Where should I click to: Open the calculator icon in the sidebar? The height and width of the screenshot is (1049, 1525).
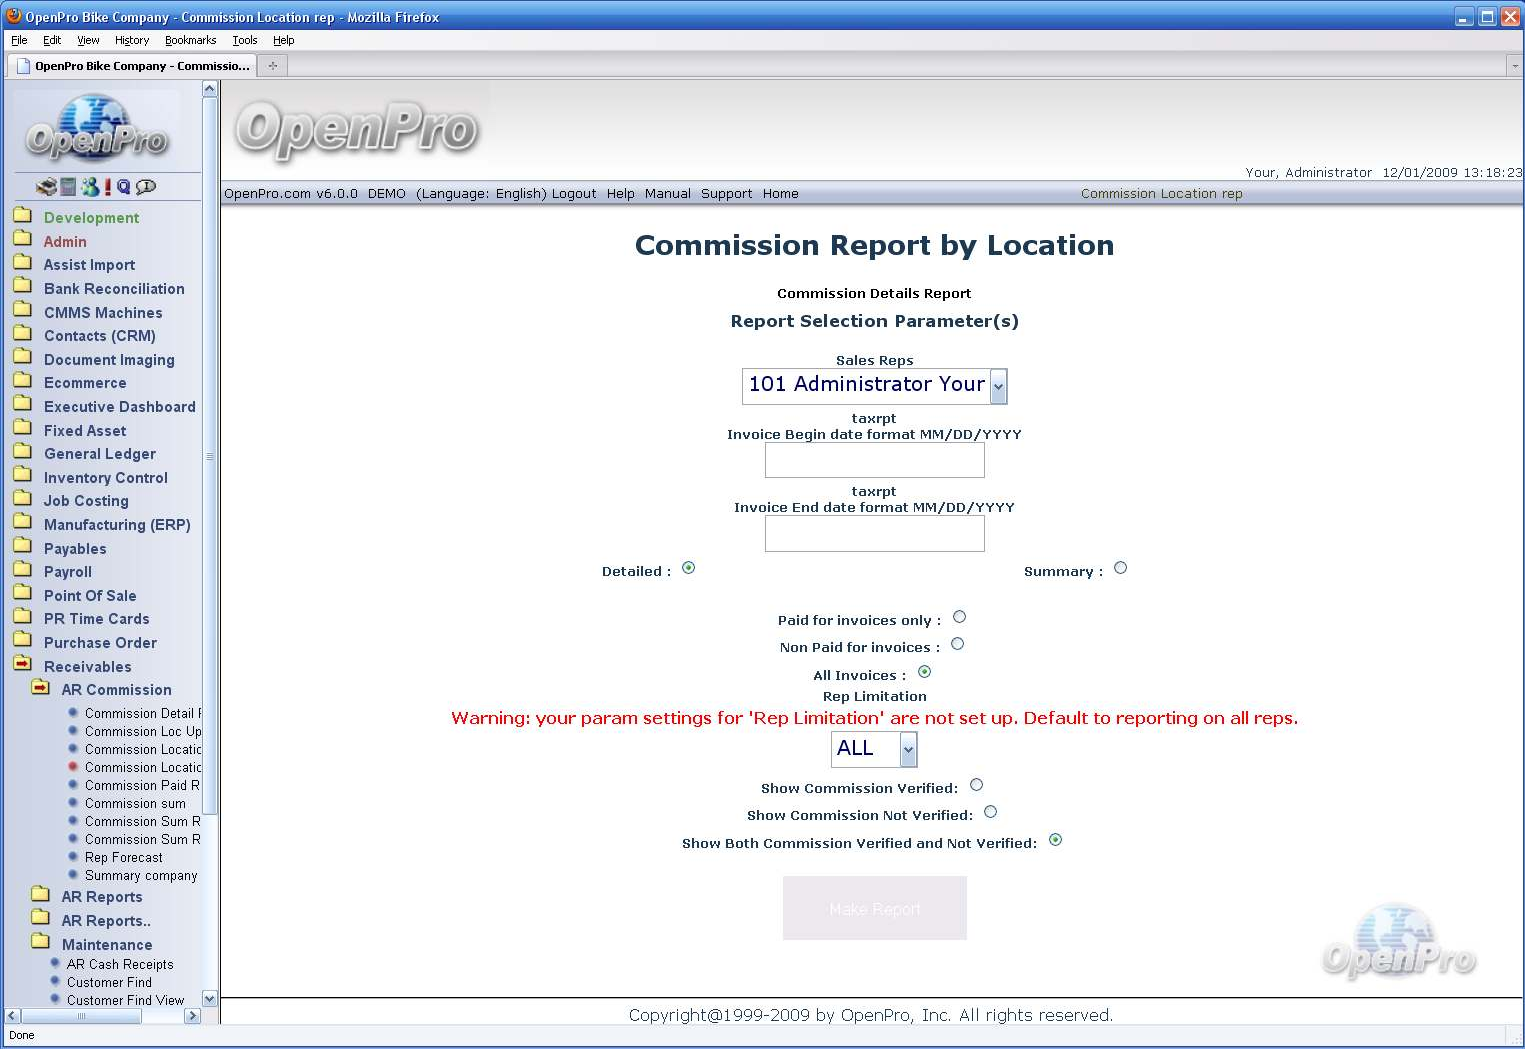68,187
